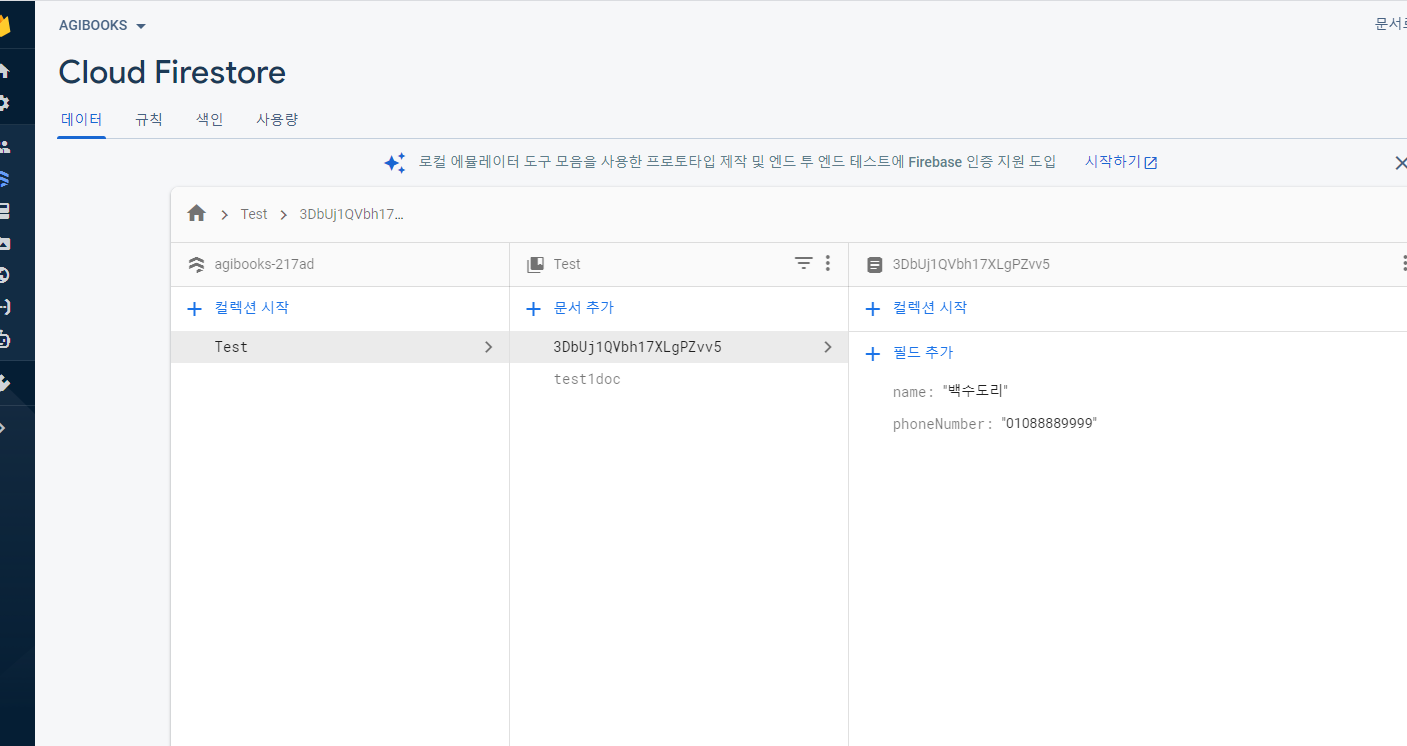Click the phoneNumber value "01088889999"

click(x=1049, y=424)
